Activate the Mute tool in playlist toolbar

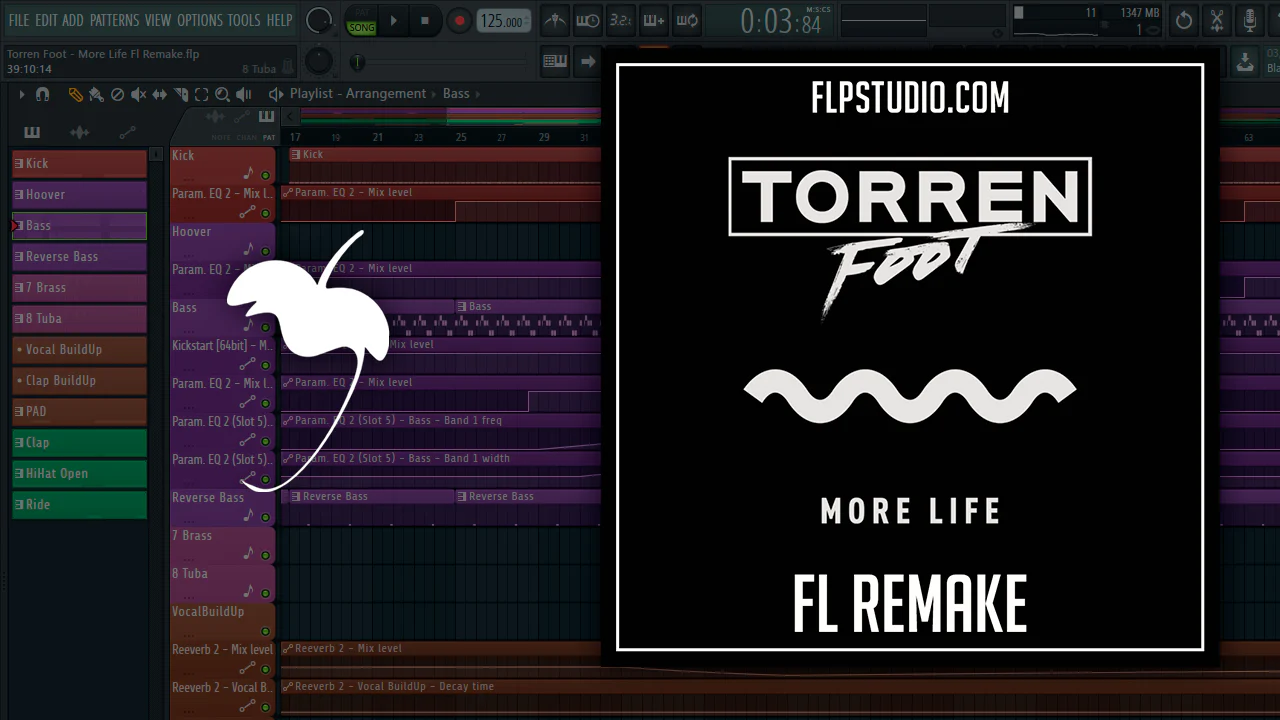pos(138,94)
